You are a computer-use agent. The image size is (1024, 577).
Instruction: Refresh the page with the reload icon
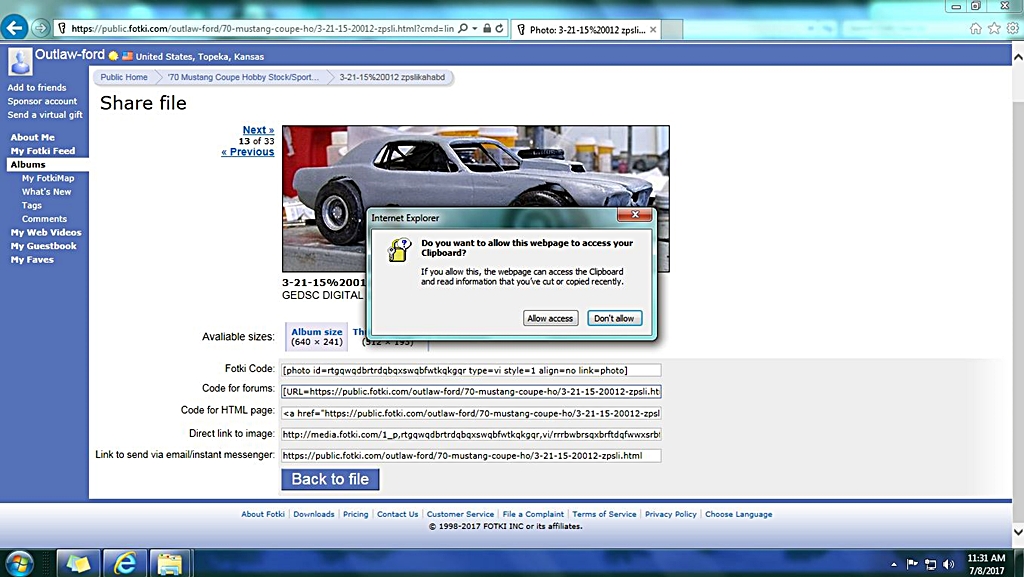click(499, 29)
